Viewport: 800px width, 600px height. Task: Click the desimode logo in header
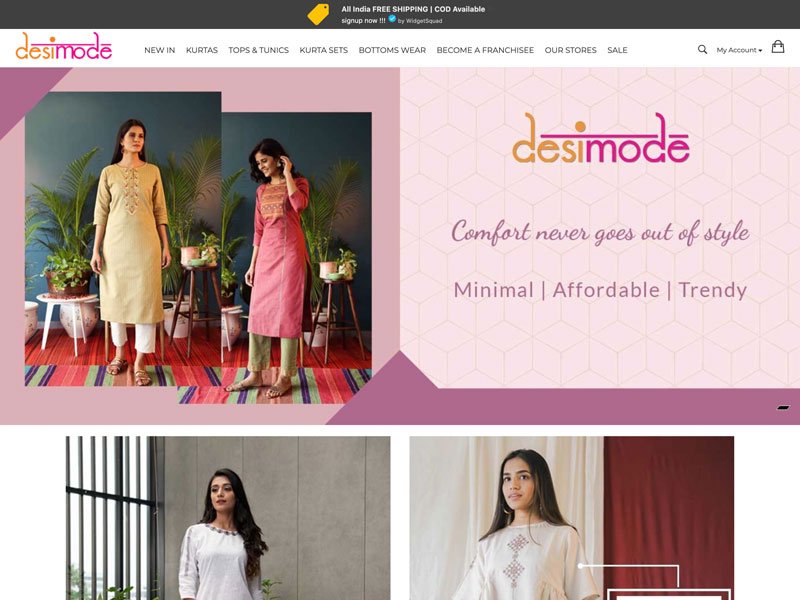coord(64,46)
